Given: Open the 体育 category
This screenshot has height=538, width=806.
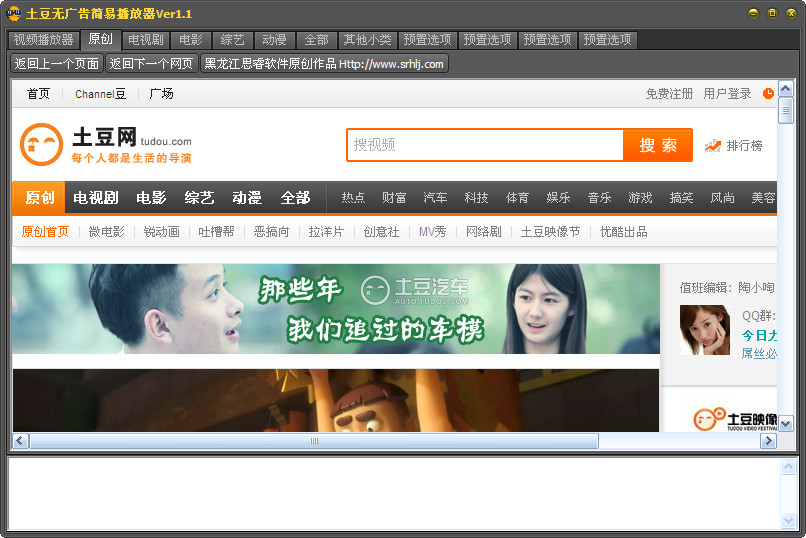Looking at the screenshot, I should pyautogui.click(x=517, y=198).
